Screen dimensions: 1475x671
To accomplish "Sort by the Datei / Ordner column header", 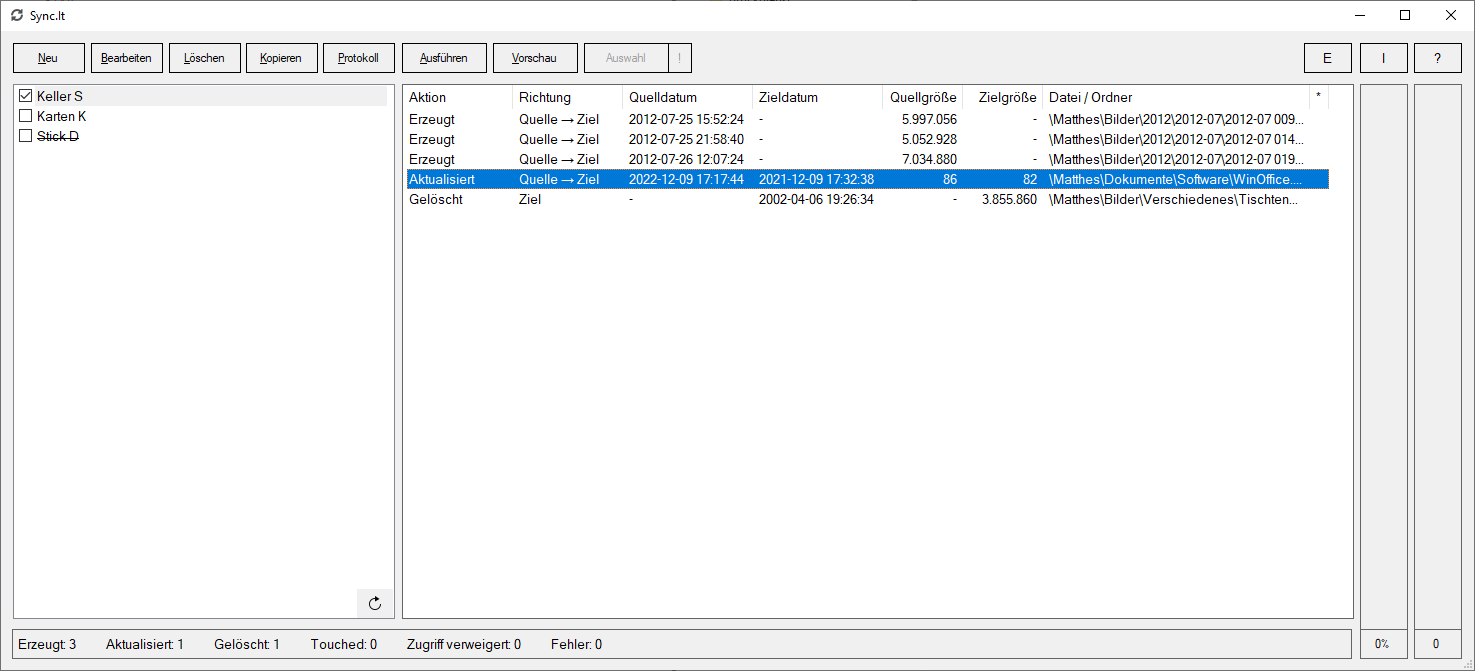I will point(1176,97).
